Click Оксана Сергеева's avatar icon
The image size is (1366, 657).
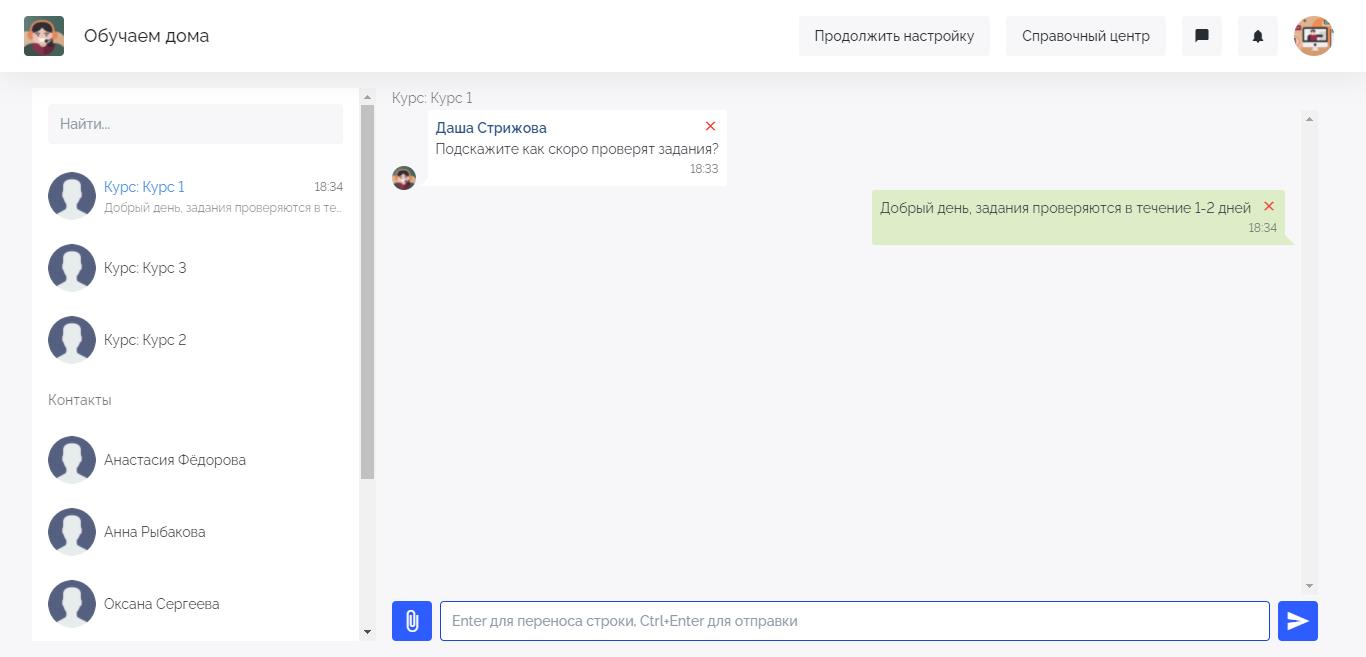click(72, 604)
